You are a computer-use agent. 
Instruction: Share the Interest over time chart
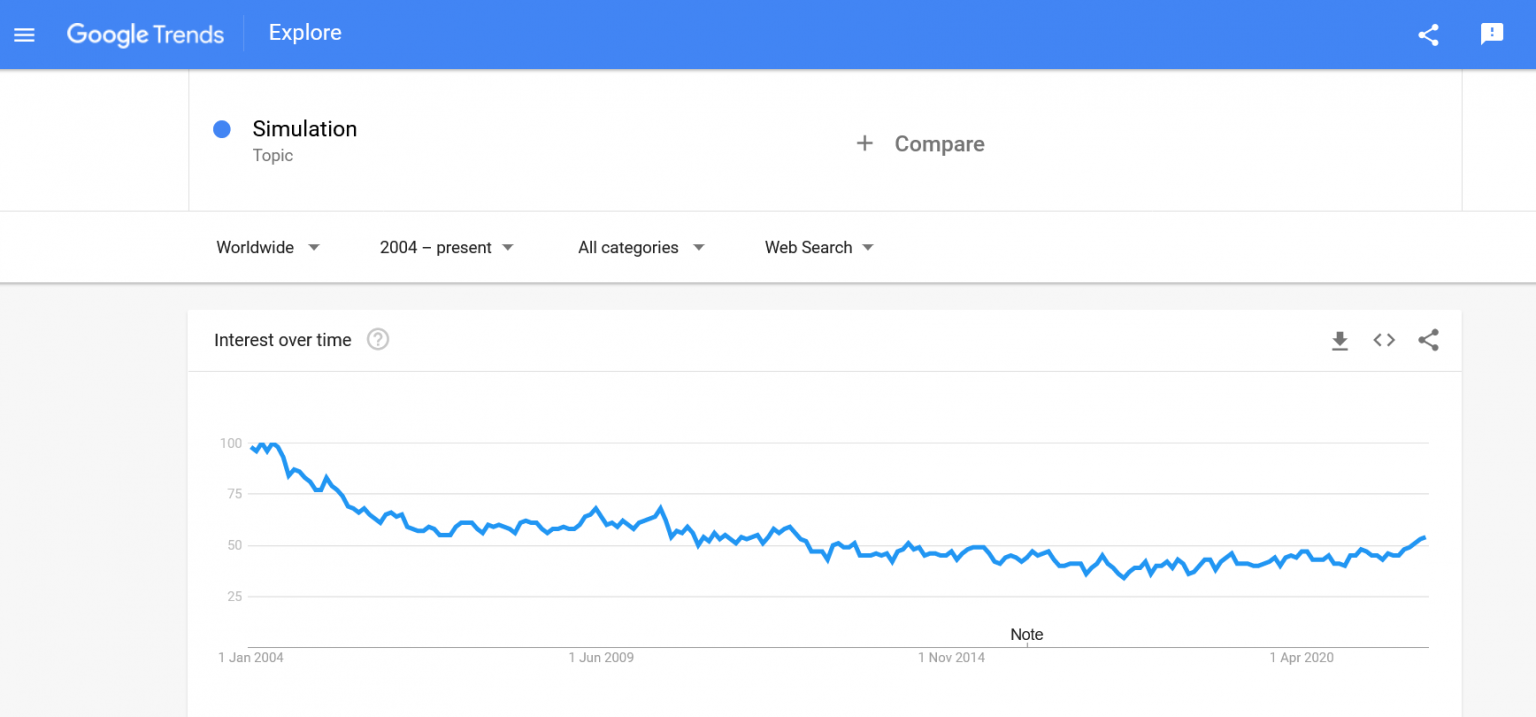tap(1428, 340)
